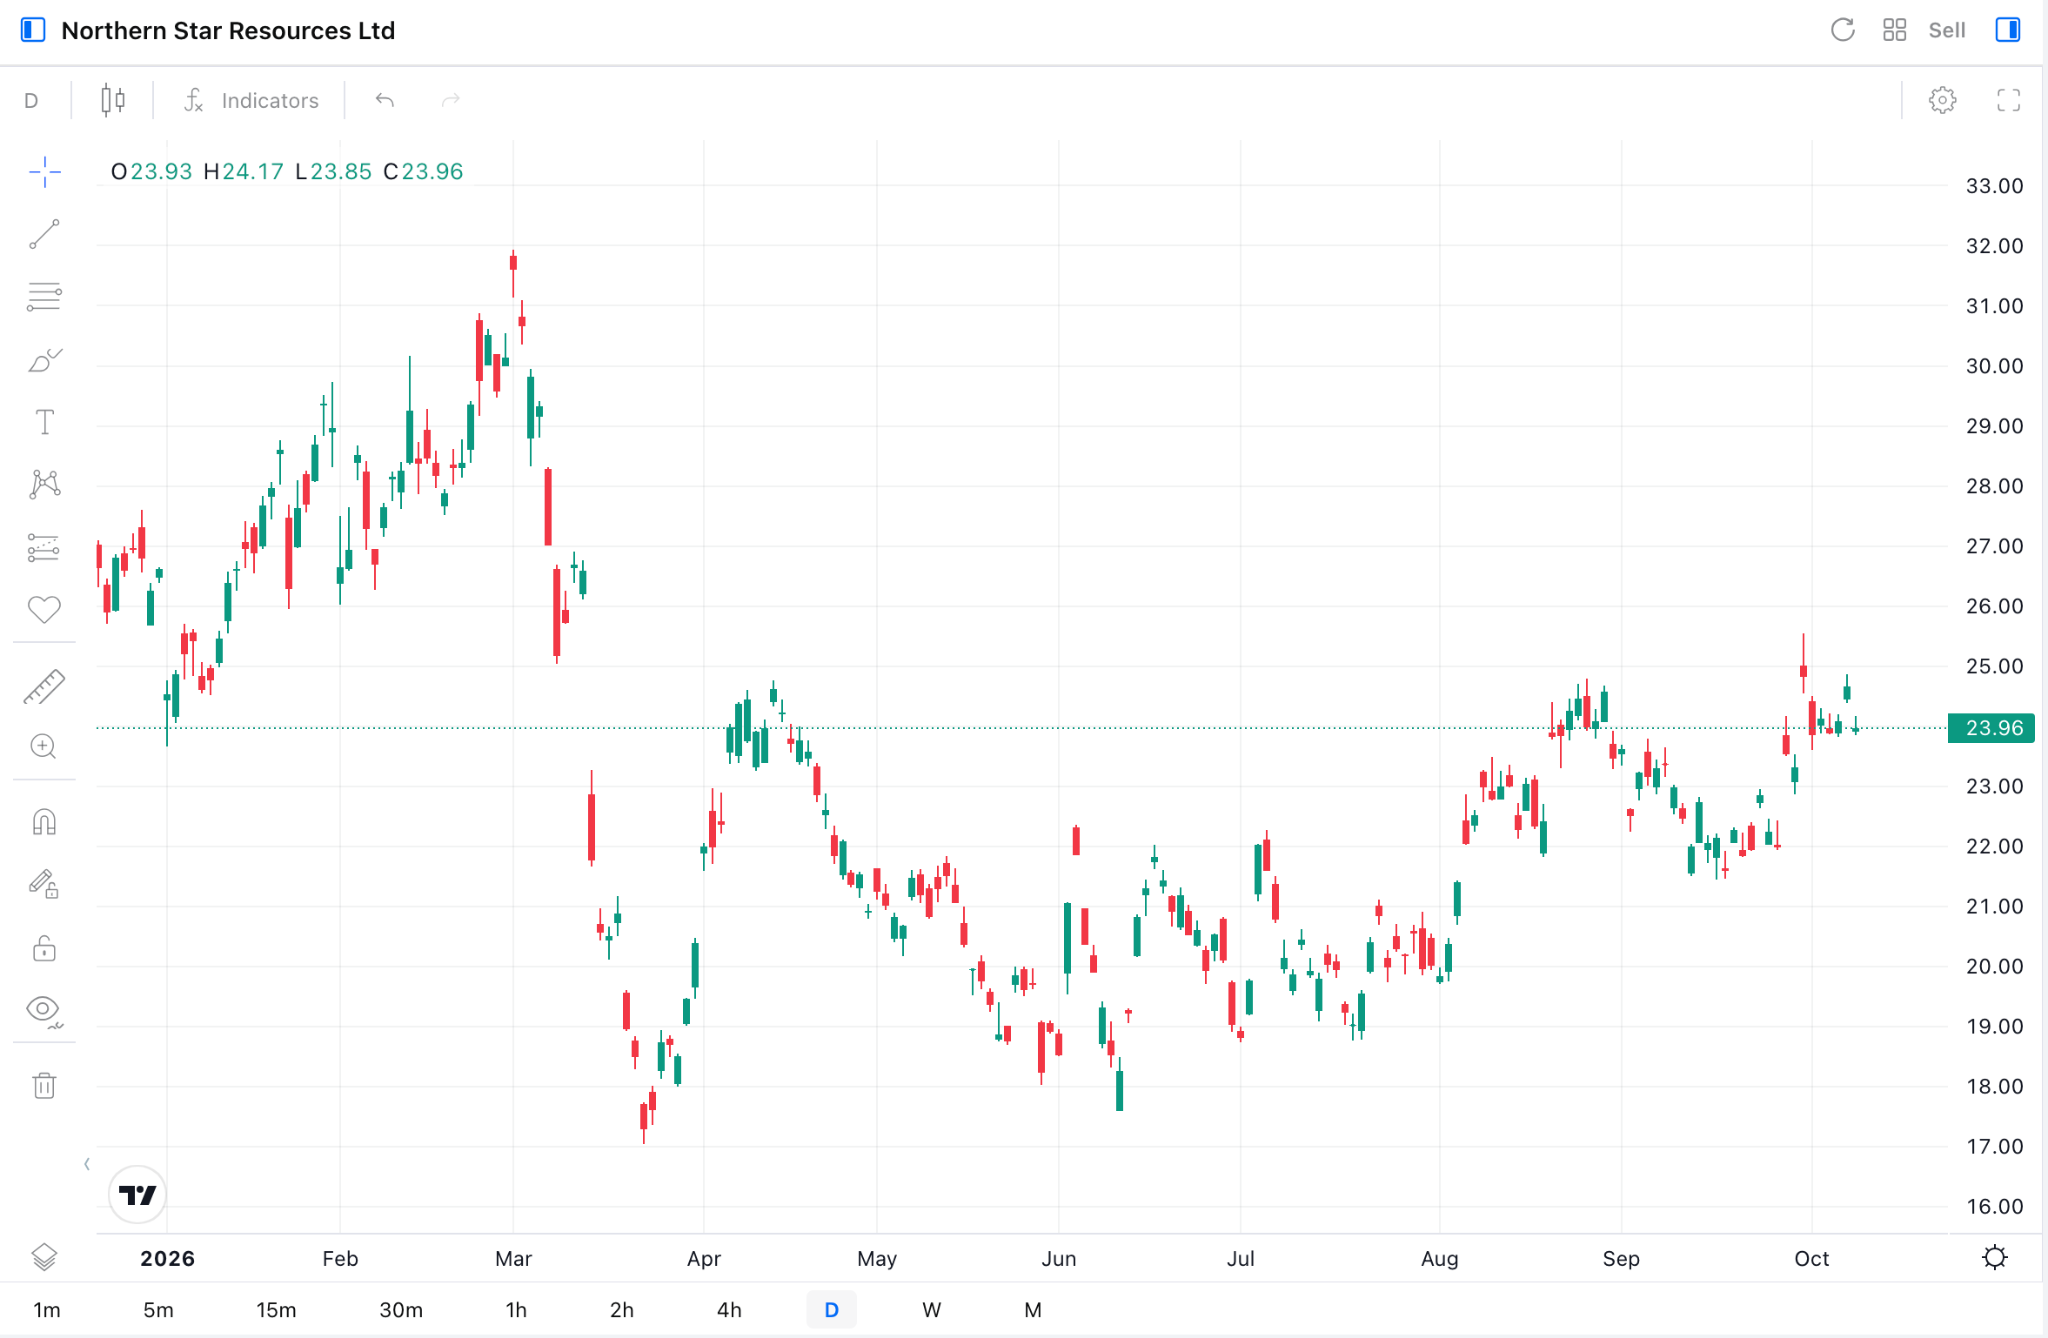Select the ruler measure tool
2048x1338 pixels.
[x=44, y=687]
